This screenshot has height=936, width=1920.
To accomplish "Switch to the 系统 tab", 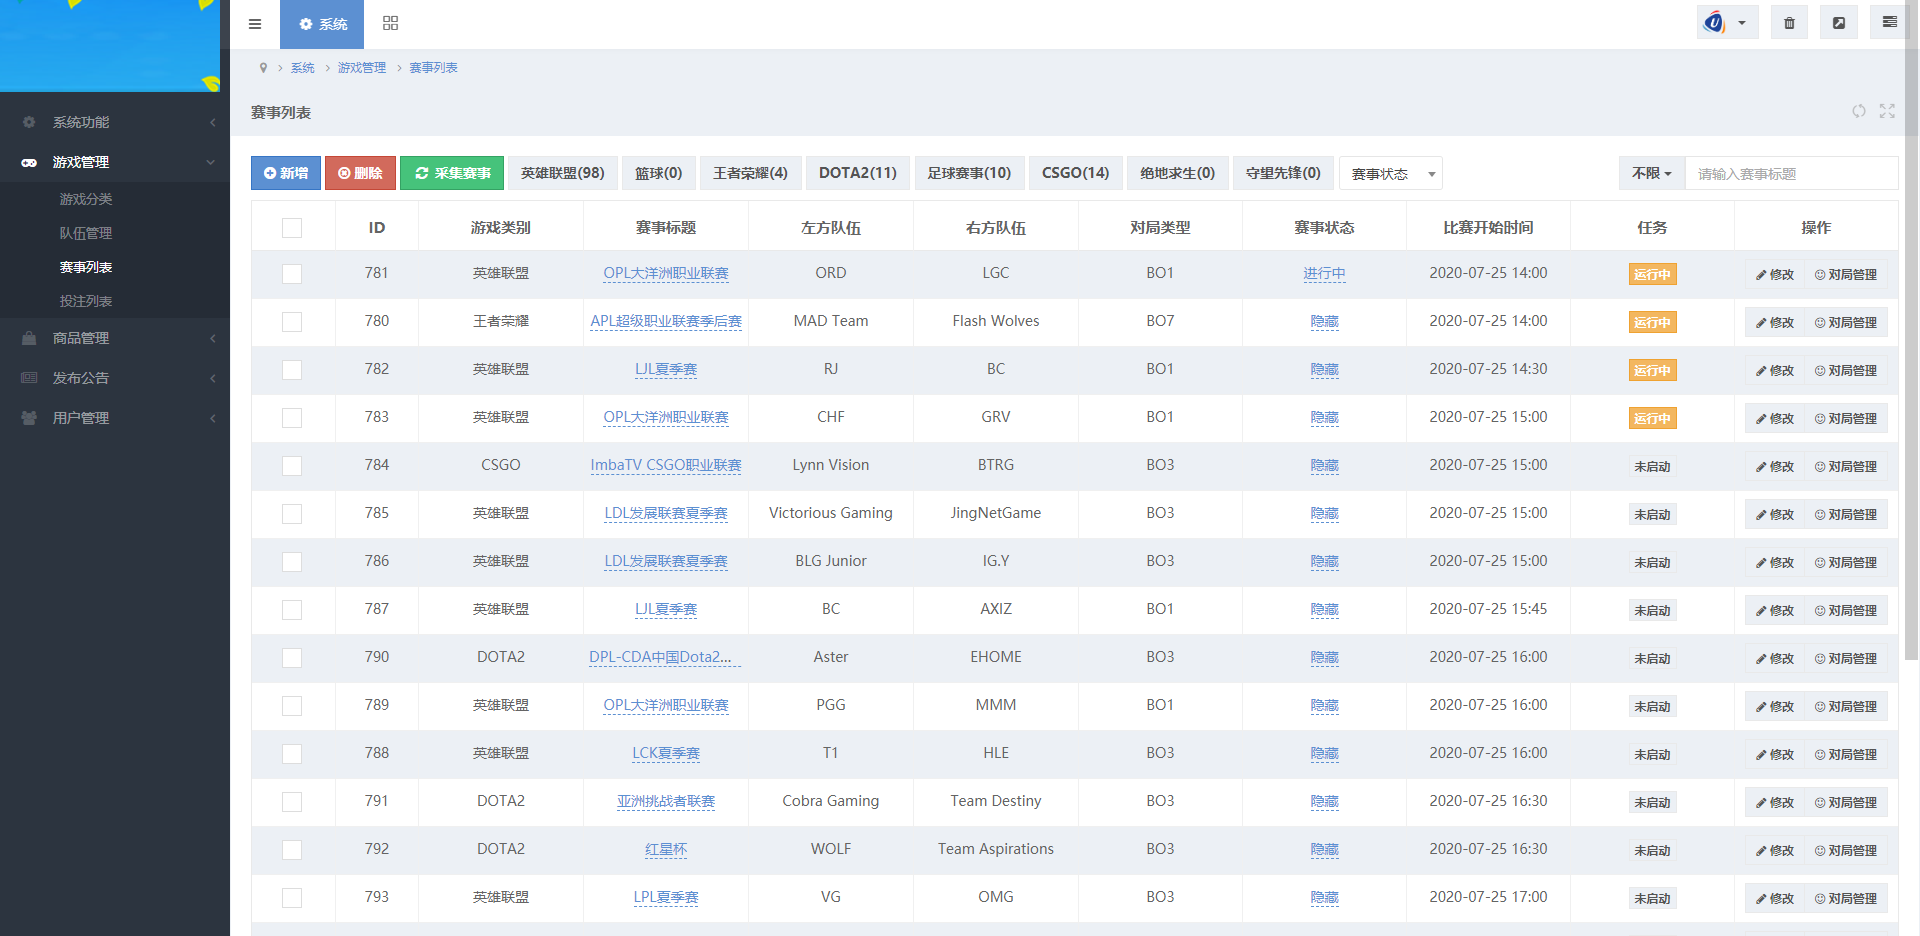I will coord(321,24).
